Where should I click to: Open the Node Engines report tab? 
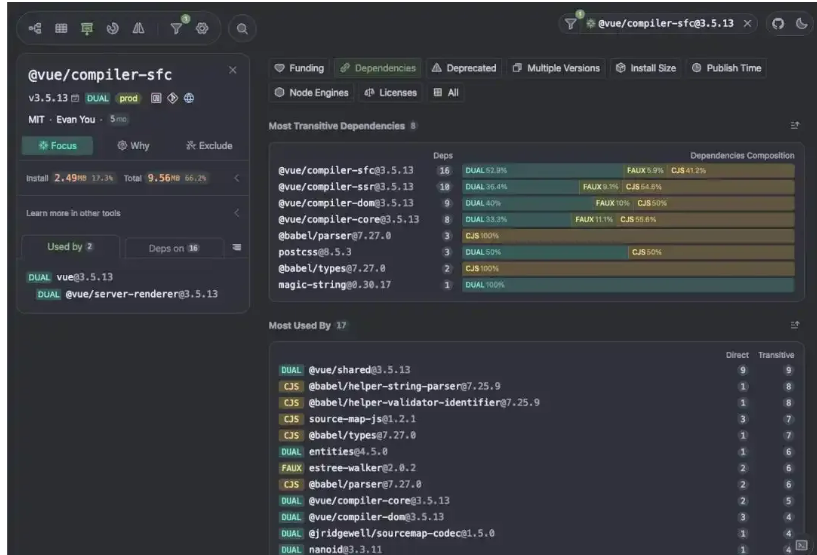pos(312,93)
